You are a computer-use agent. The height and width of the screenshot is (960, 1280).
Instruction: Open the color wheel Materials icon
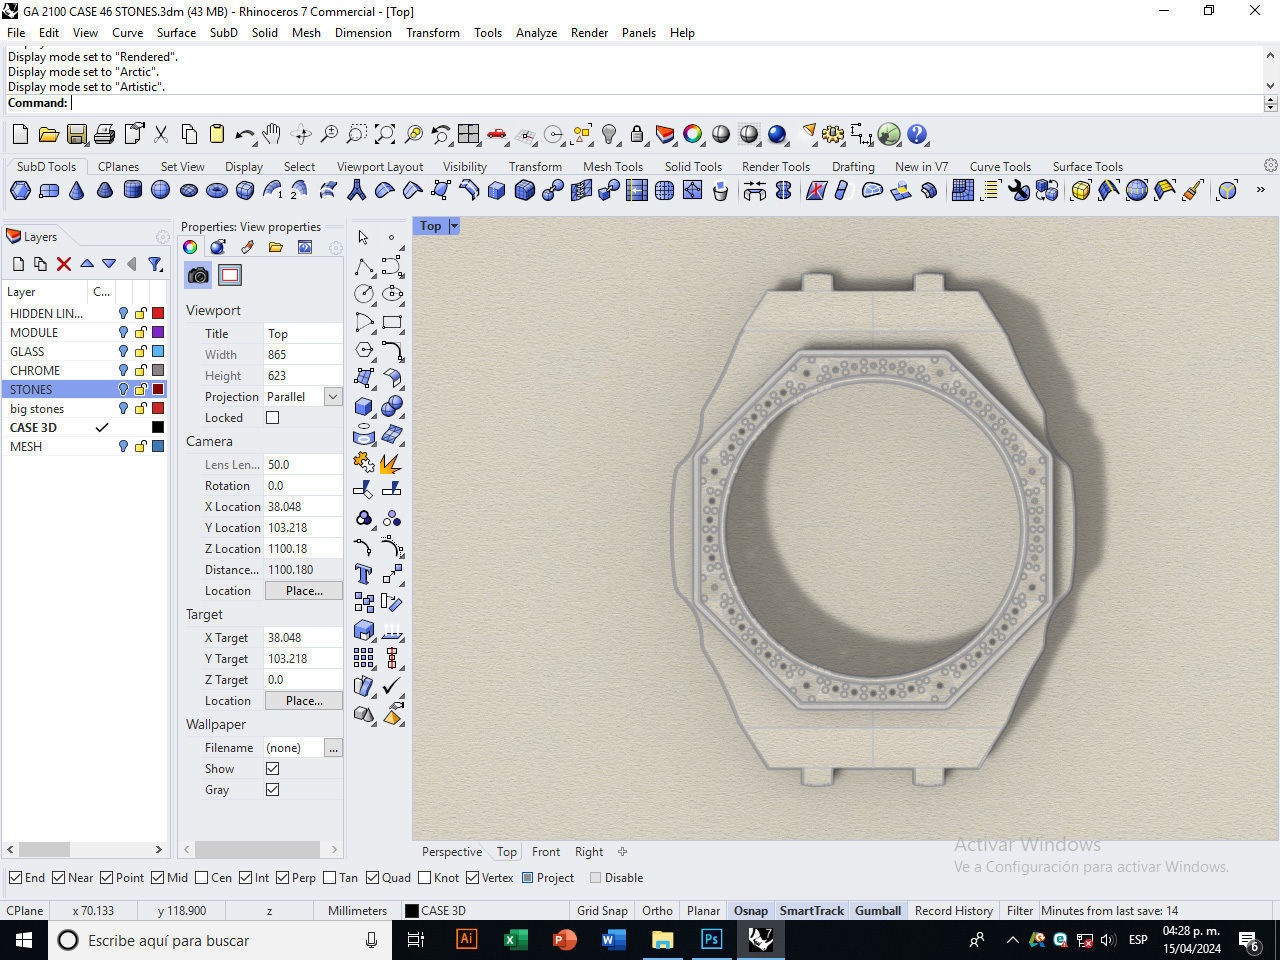pyautogui.click(x=693, y=134)
